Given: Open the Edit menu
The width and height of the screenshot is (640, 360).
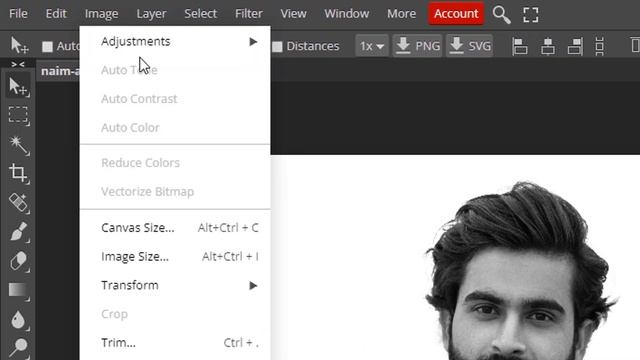Looking at the screenshot, I should click(x=56, y=13).
